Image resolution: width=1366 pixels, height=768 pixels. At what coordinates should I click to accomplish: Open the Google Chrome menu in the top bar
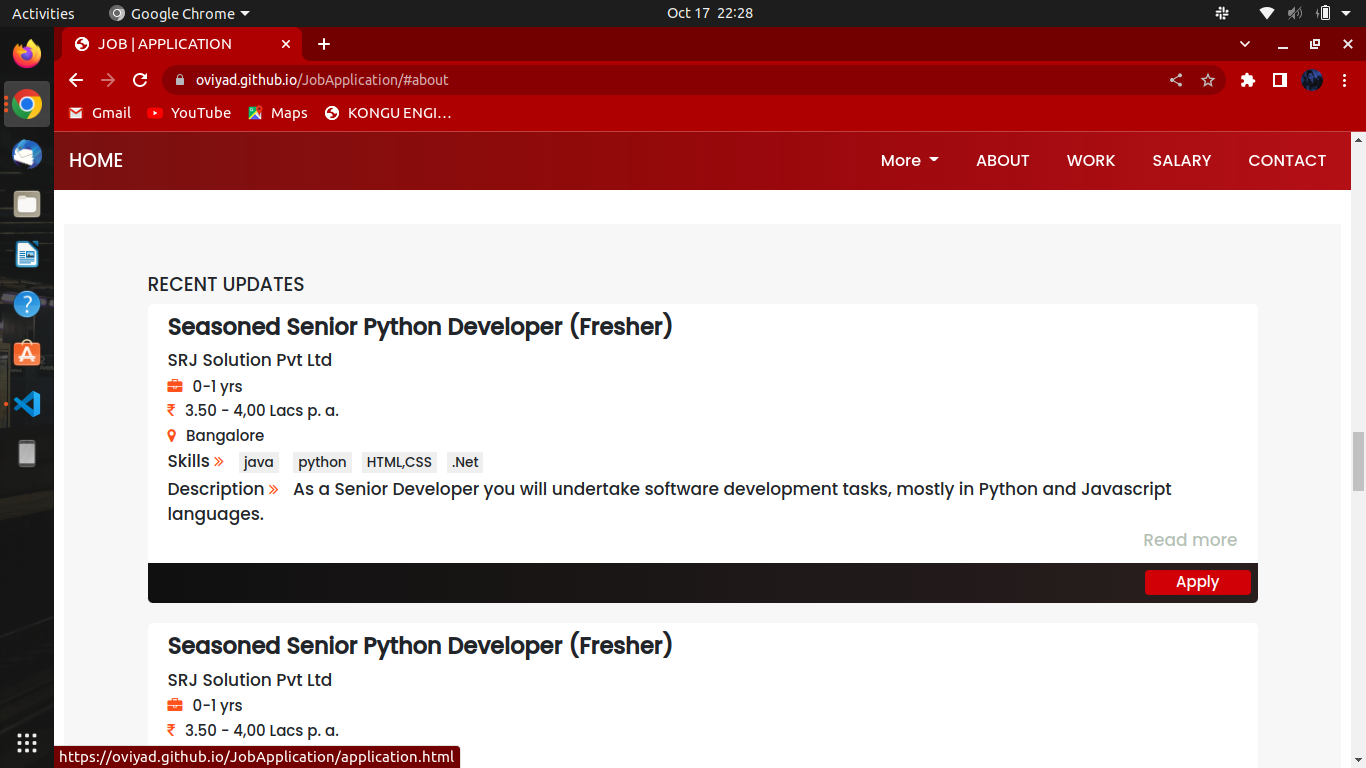(x=178, y=13)
